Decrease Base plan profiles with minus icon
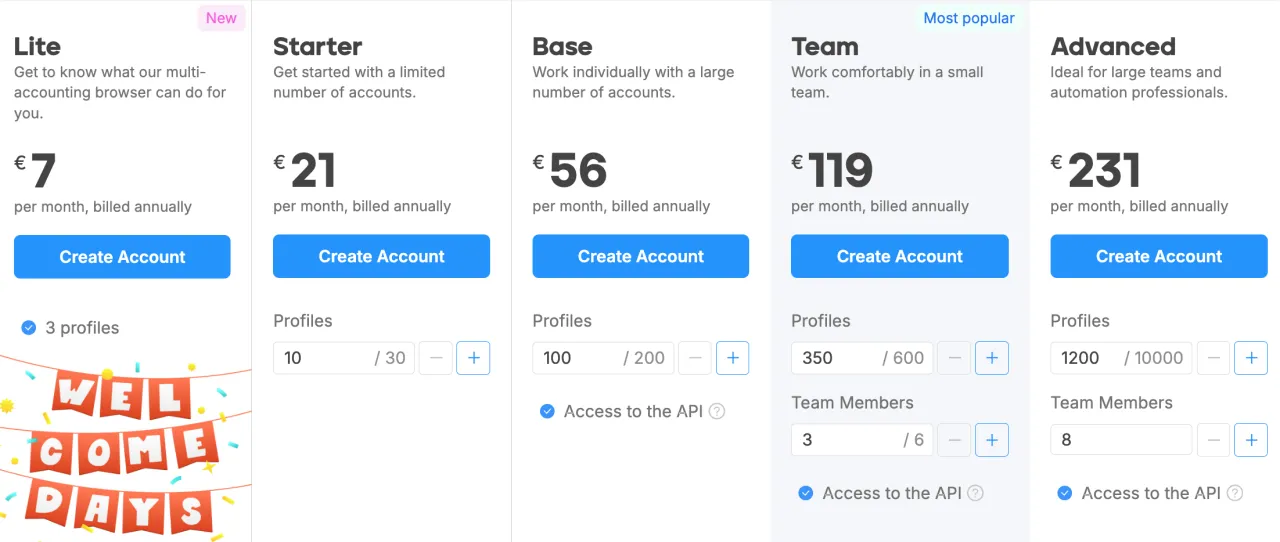Image resolution: width=1280 pixels, height=542 pixels. click(695, 358)
